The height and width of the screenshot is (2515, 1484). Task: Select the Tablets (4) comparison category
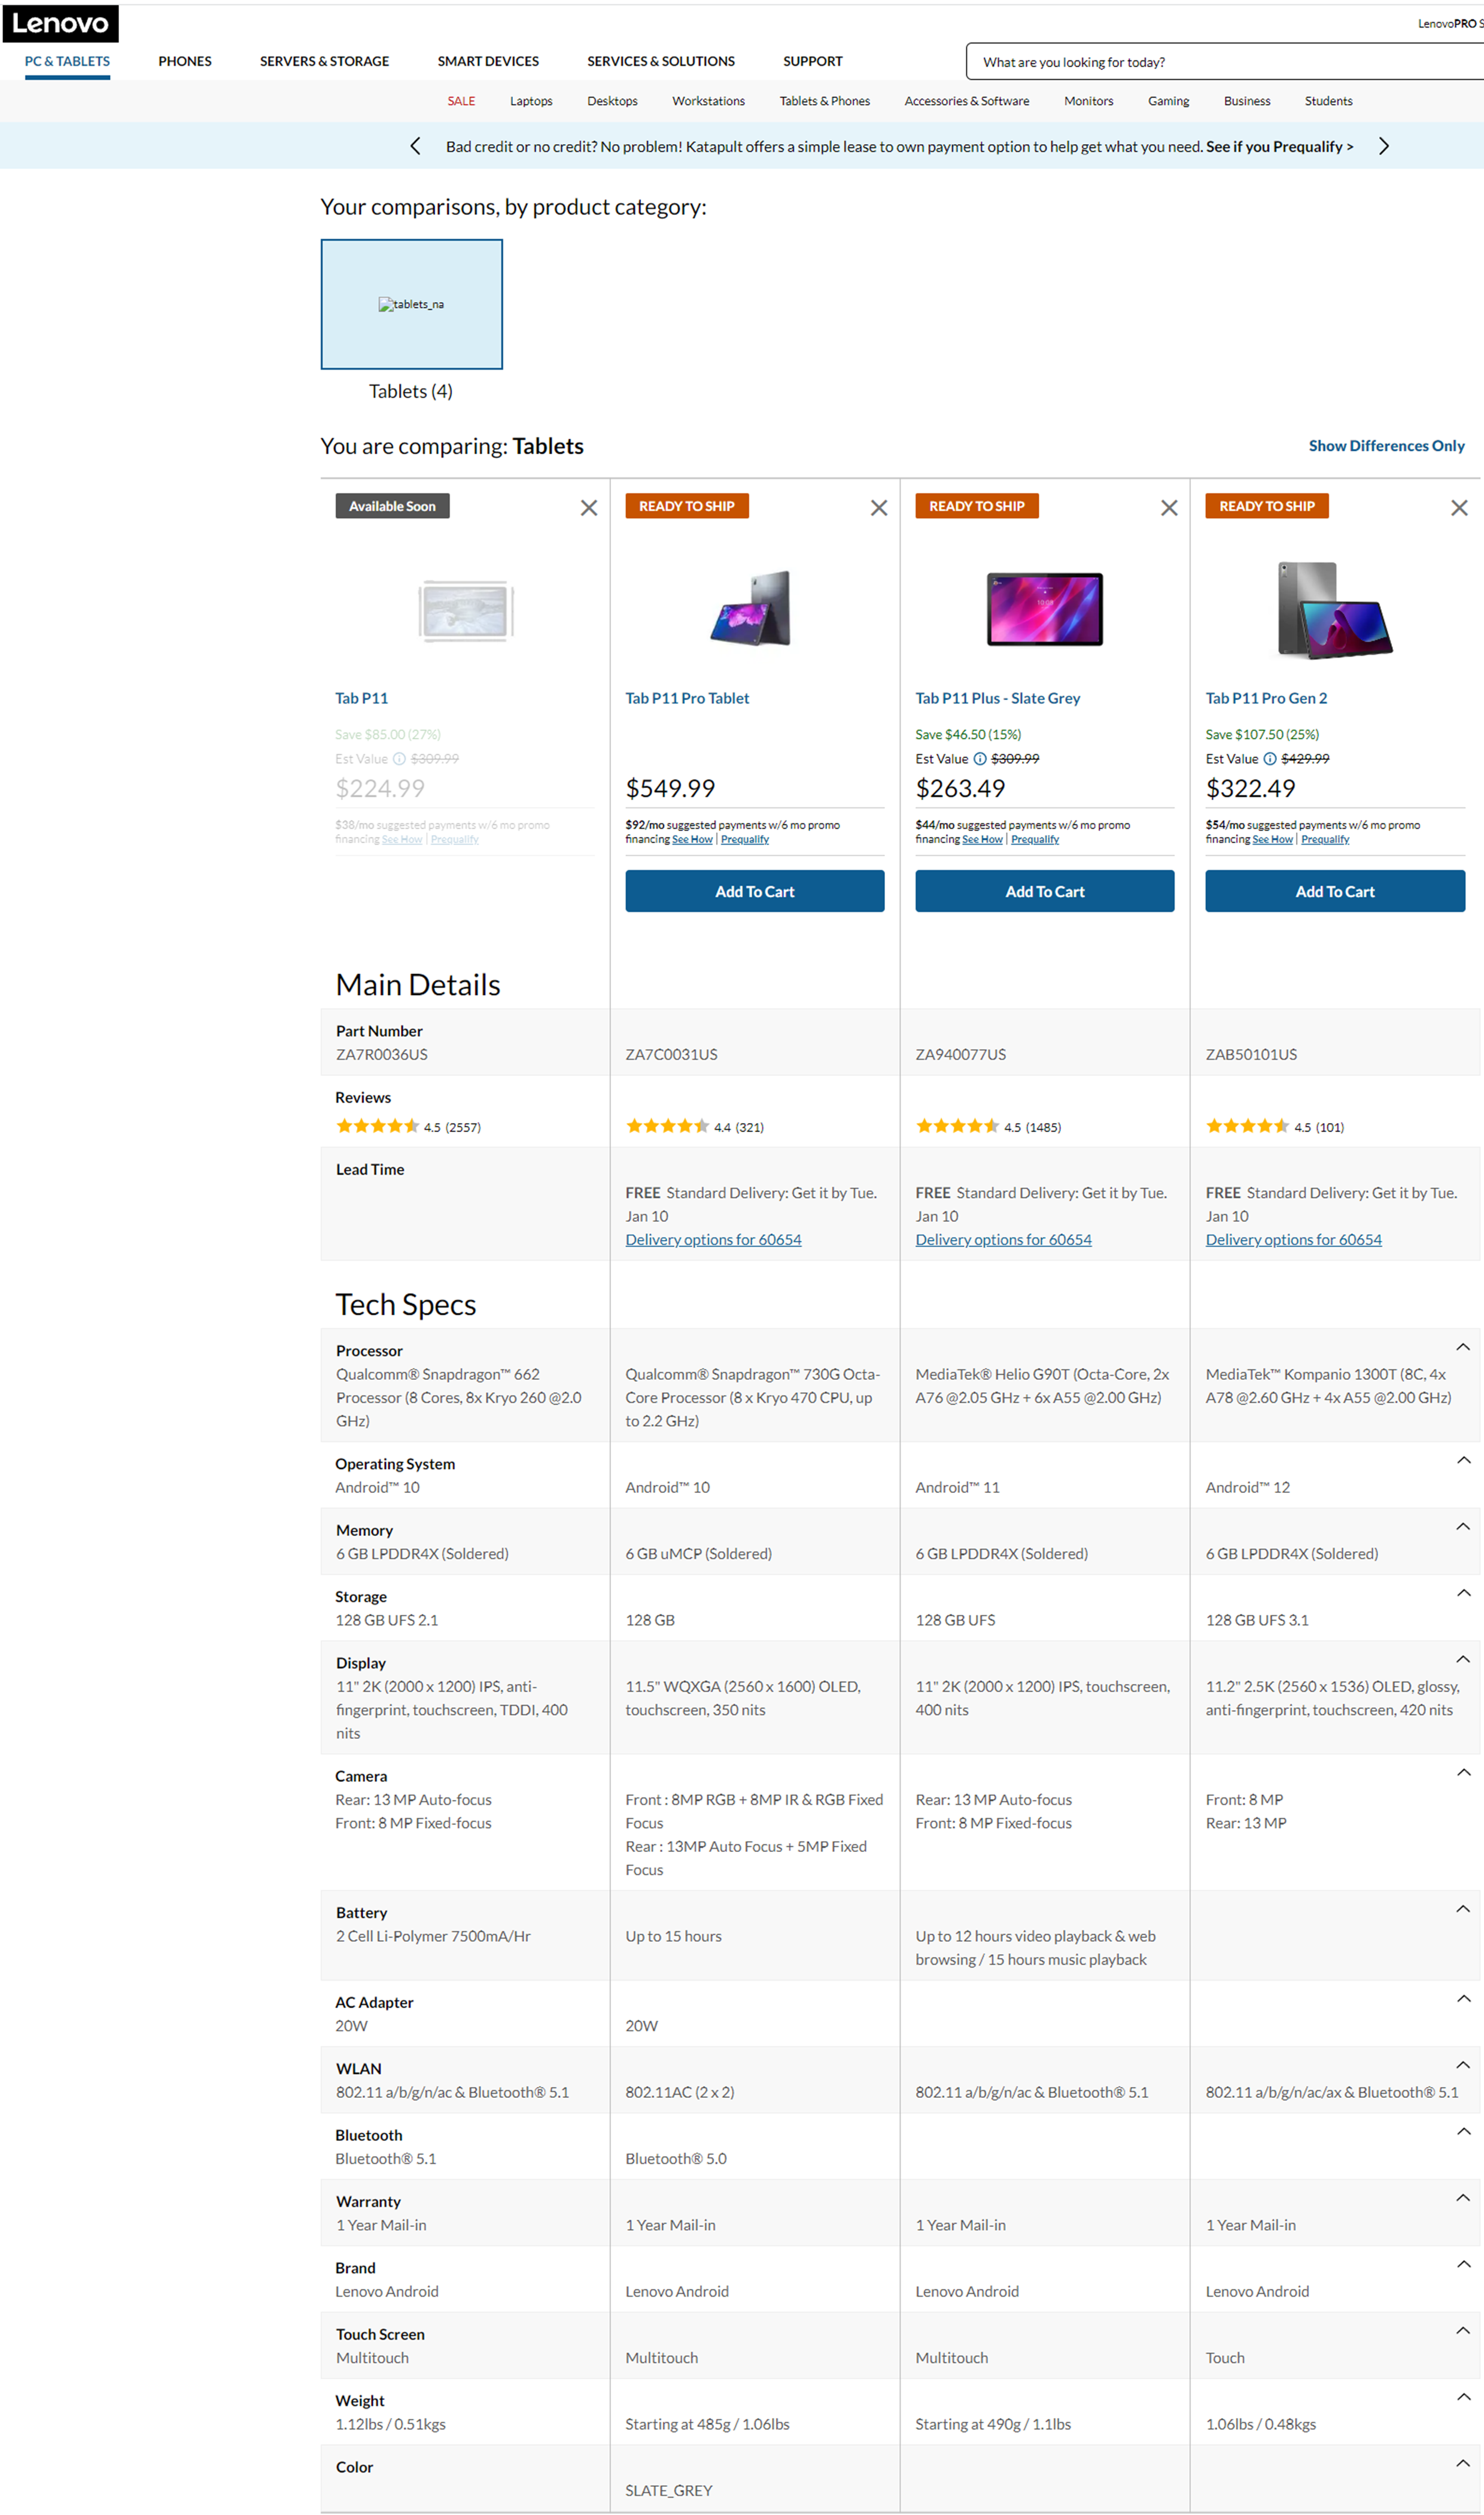click(411, 304)
